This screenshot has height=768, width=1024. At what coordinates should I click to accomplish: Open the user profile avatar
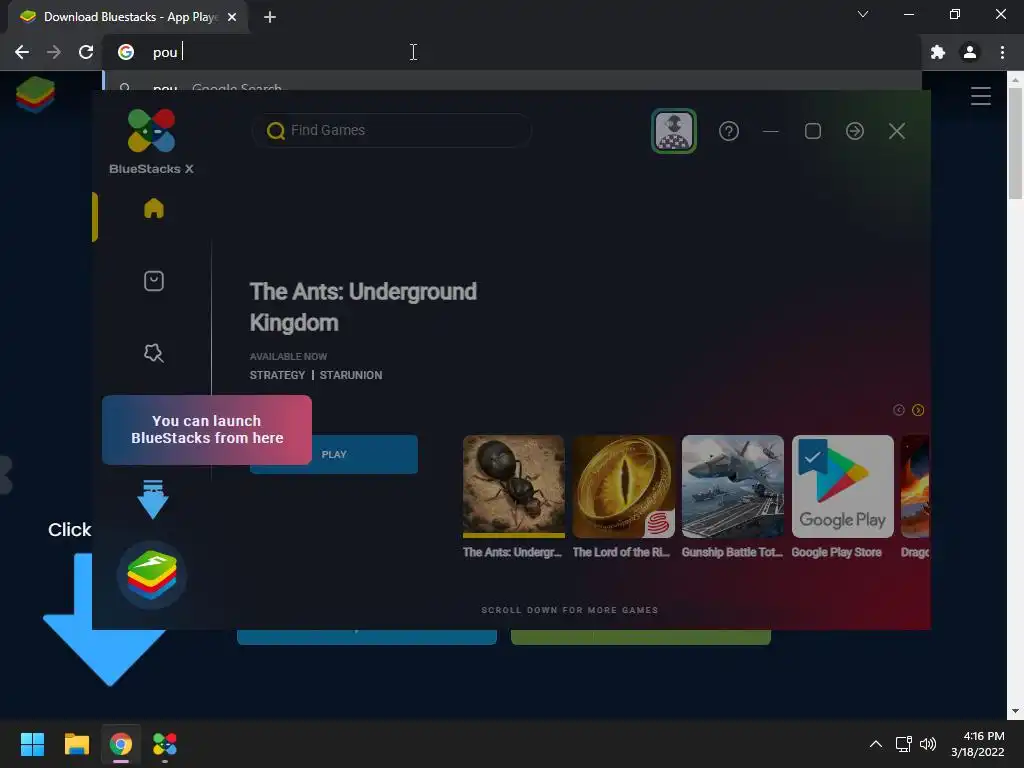pos(674,131)
